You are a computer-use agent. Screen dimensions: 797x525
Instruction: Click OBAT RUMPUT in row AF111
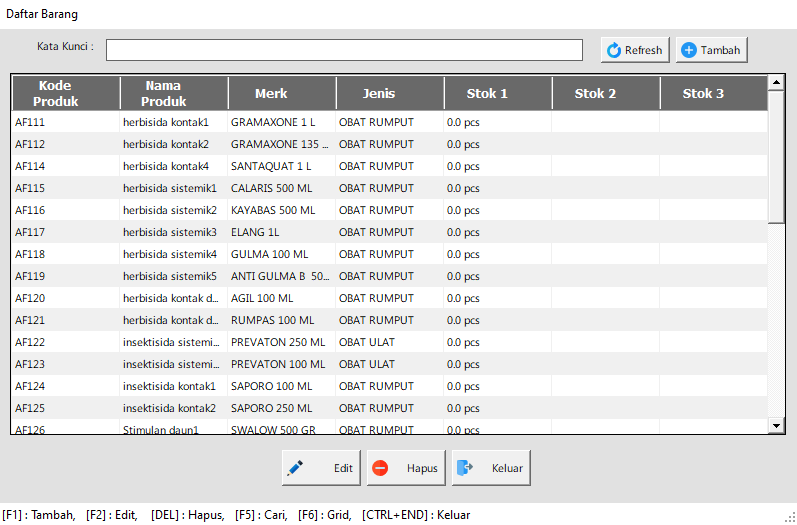point(389,122)
